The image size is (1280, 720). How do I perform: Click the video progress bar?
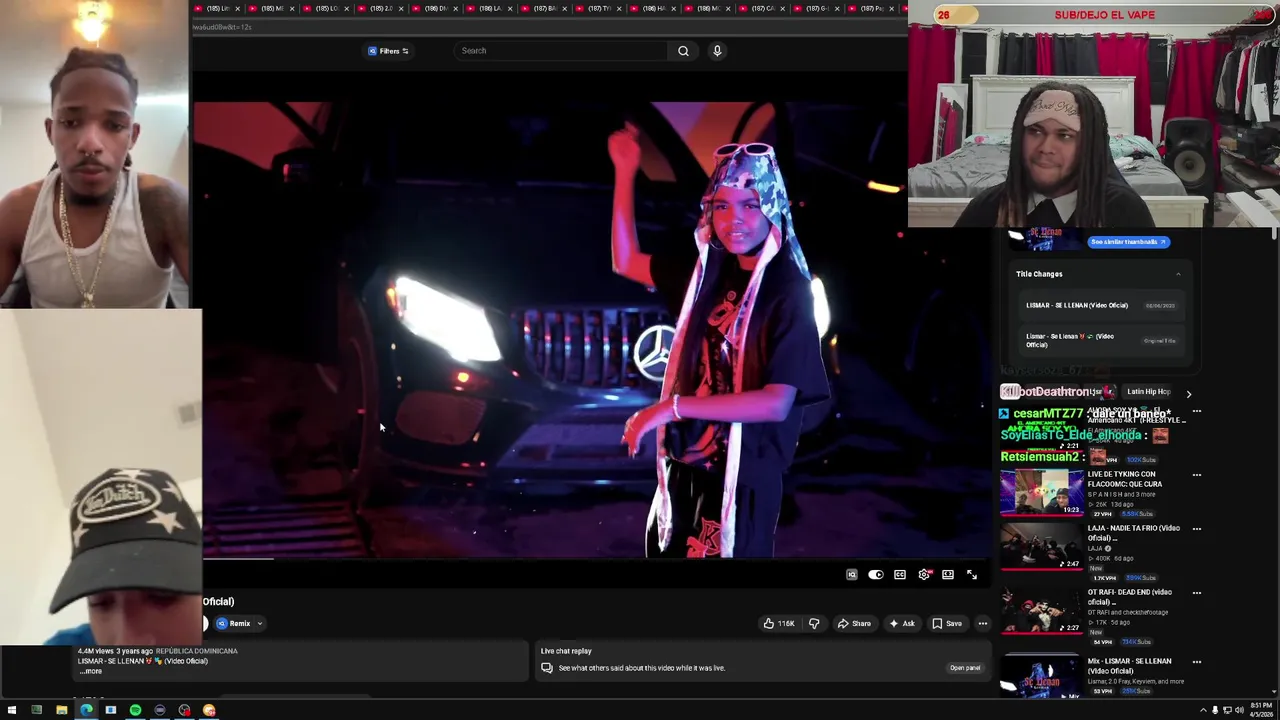pos(596,559)
